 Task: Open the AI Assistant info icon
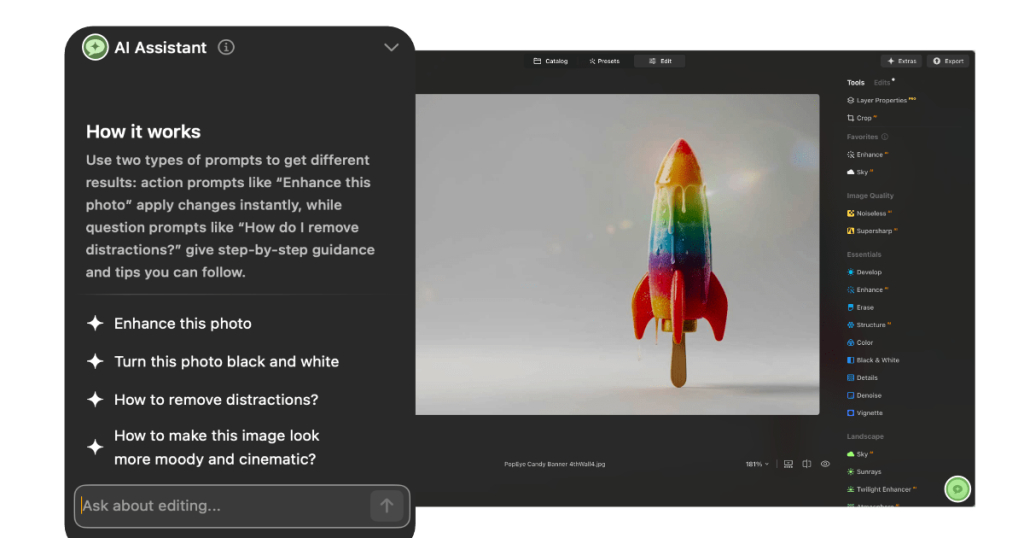point(226,47)
